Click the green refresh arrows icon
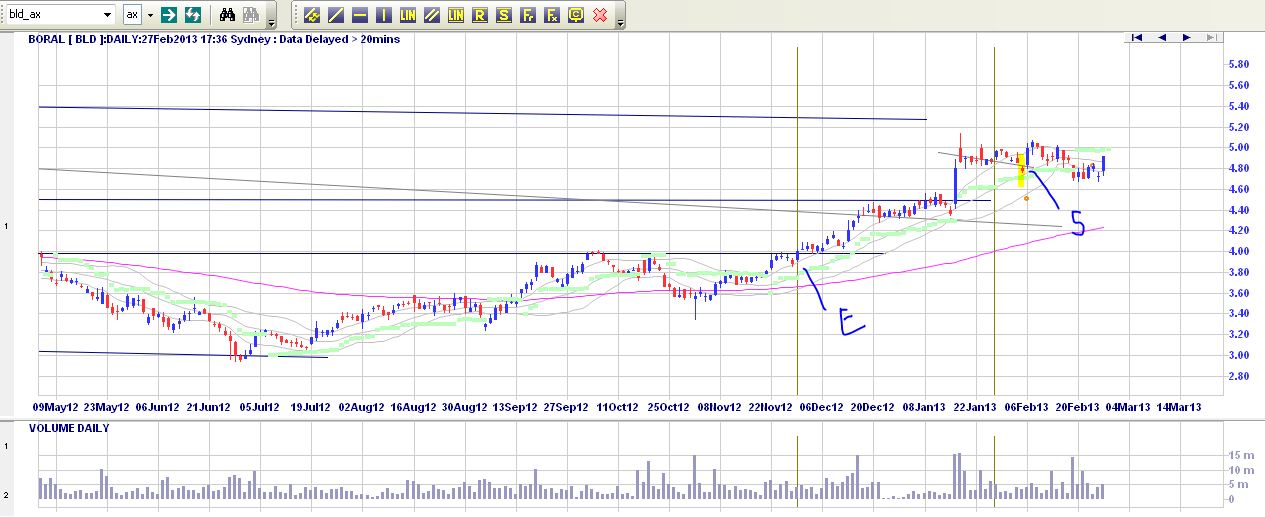The height and width of the screenshot is (517, 1265). (193, 15)
